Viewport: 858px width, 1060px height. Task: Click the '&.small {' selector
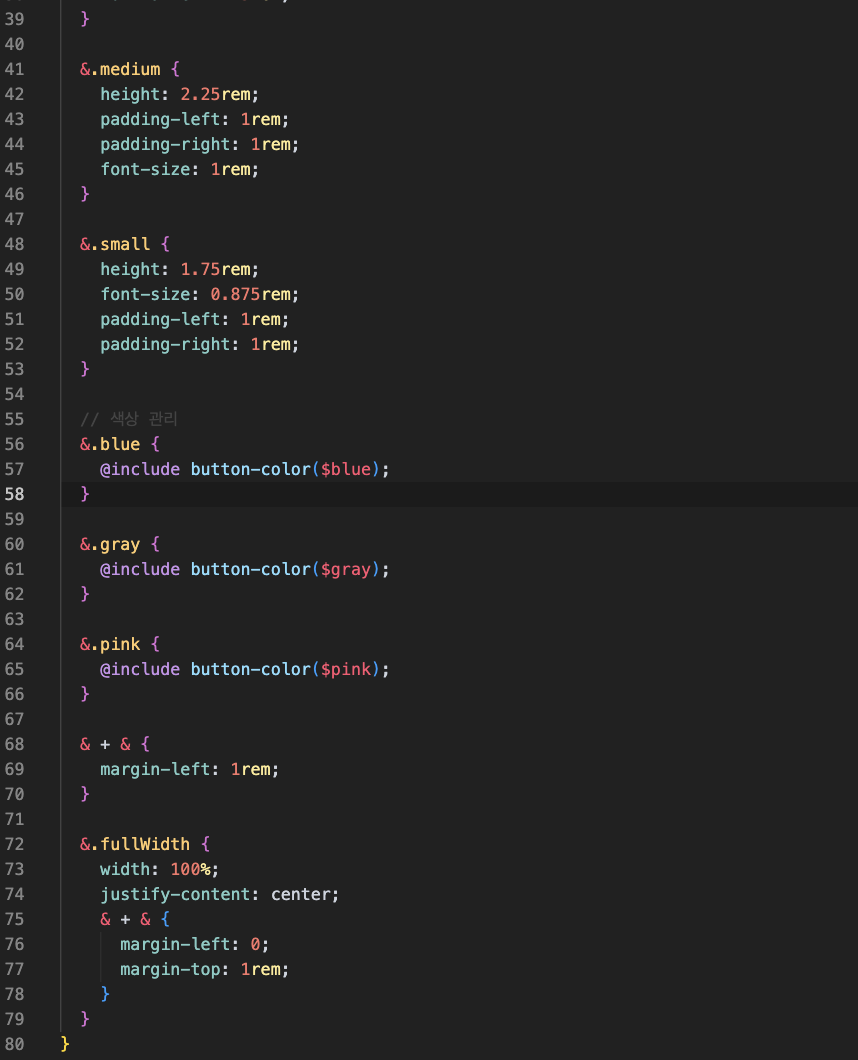click(125, 244)
